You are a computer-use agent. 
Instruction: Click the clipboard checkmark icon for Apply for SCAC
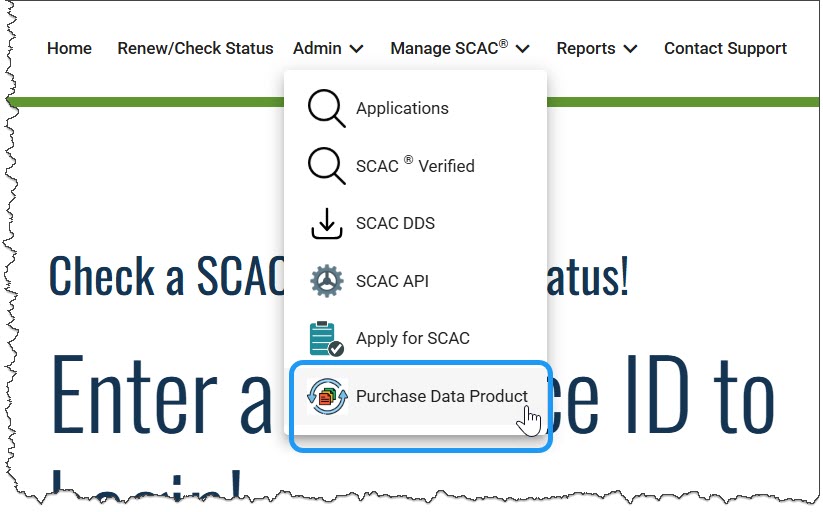326,339
